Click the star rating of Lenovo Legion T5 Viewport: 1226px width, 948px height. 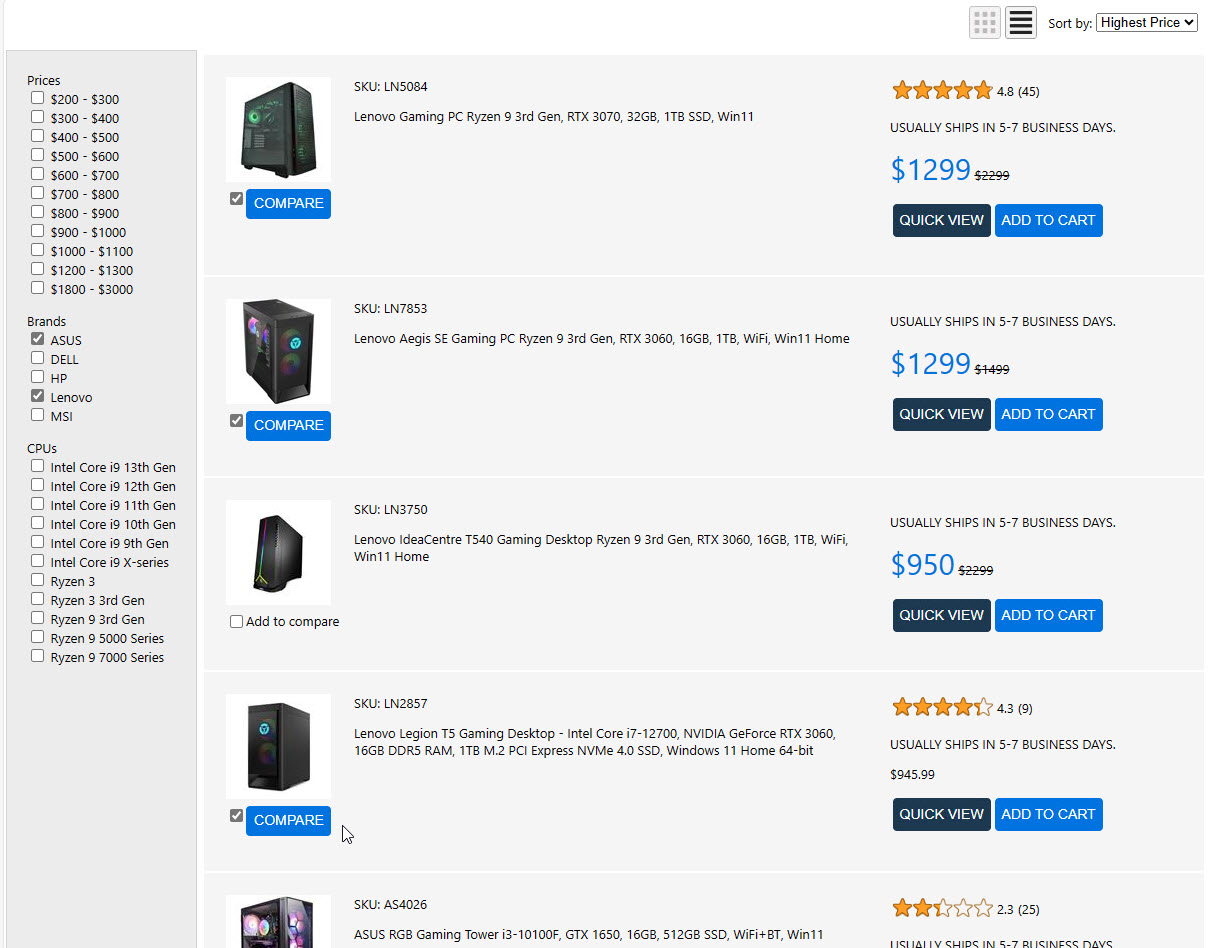941,708
